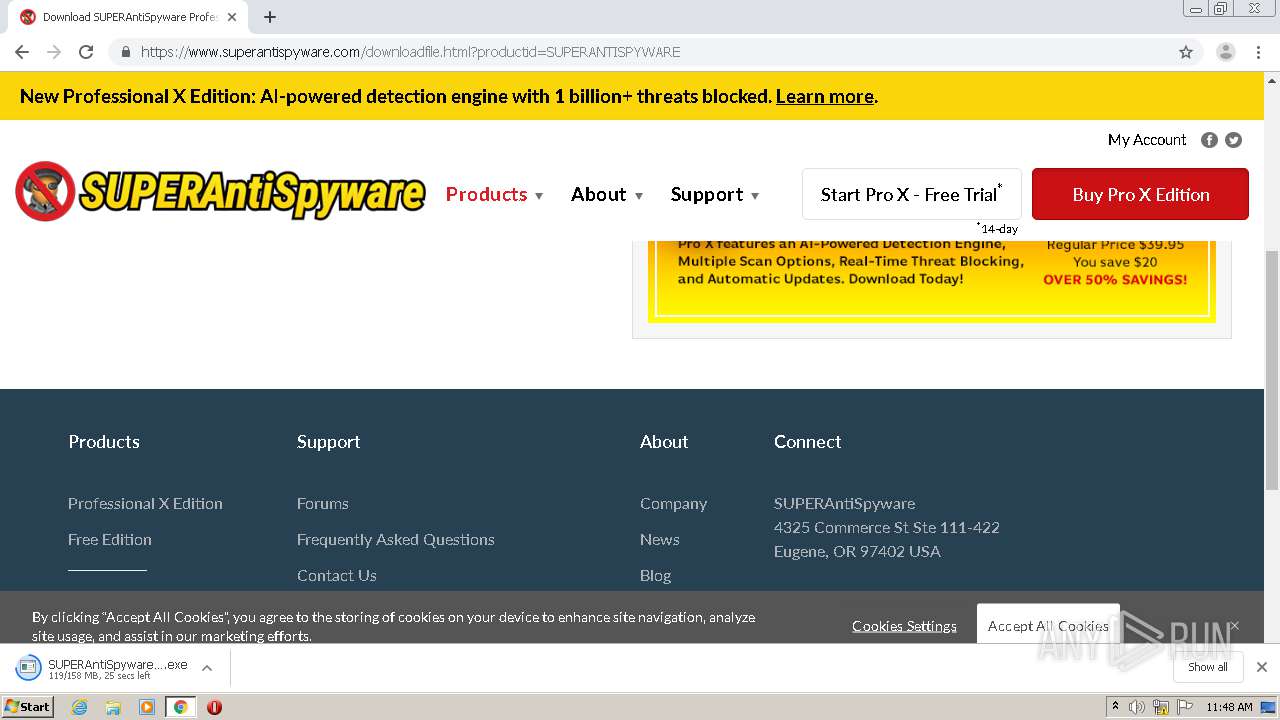The image size is (1280, 720).
Task: Visit SUPERAntiSpyware Facebook page icon
Action: click(x=1209, y=140)
